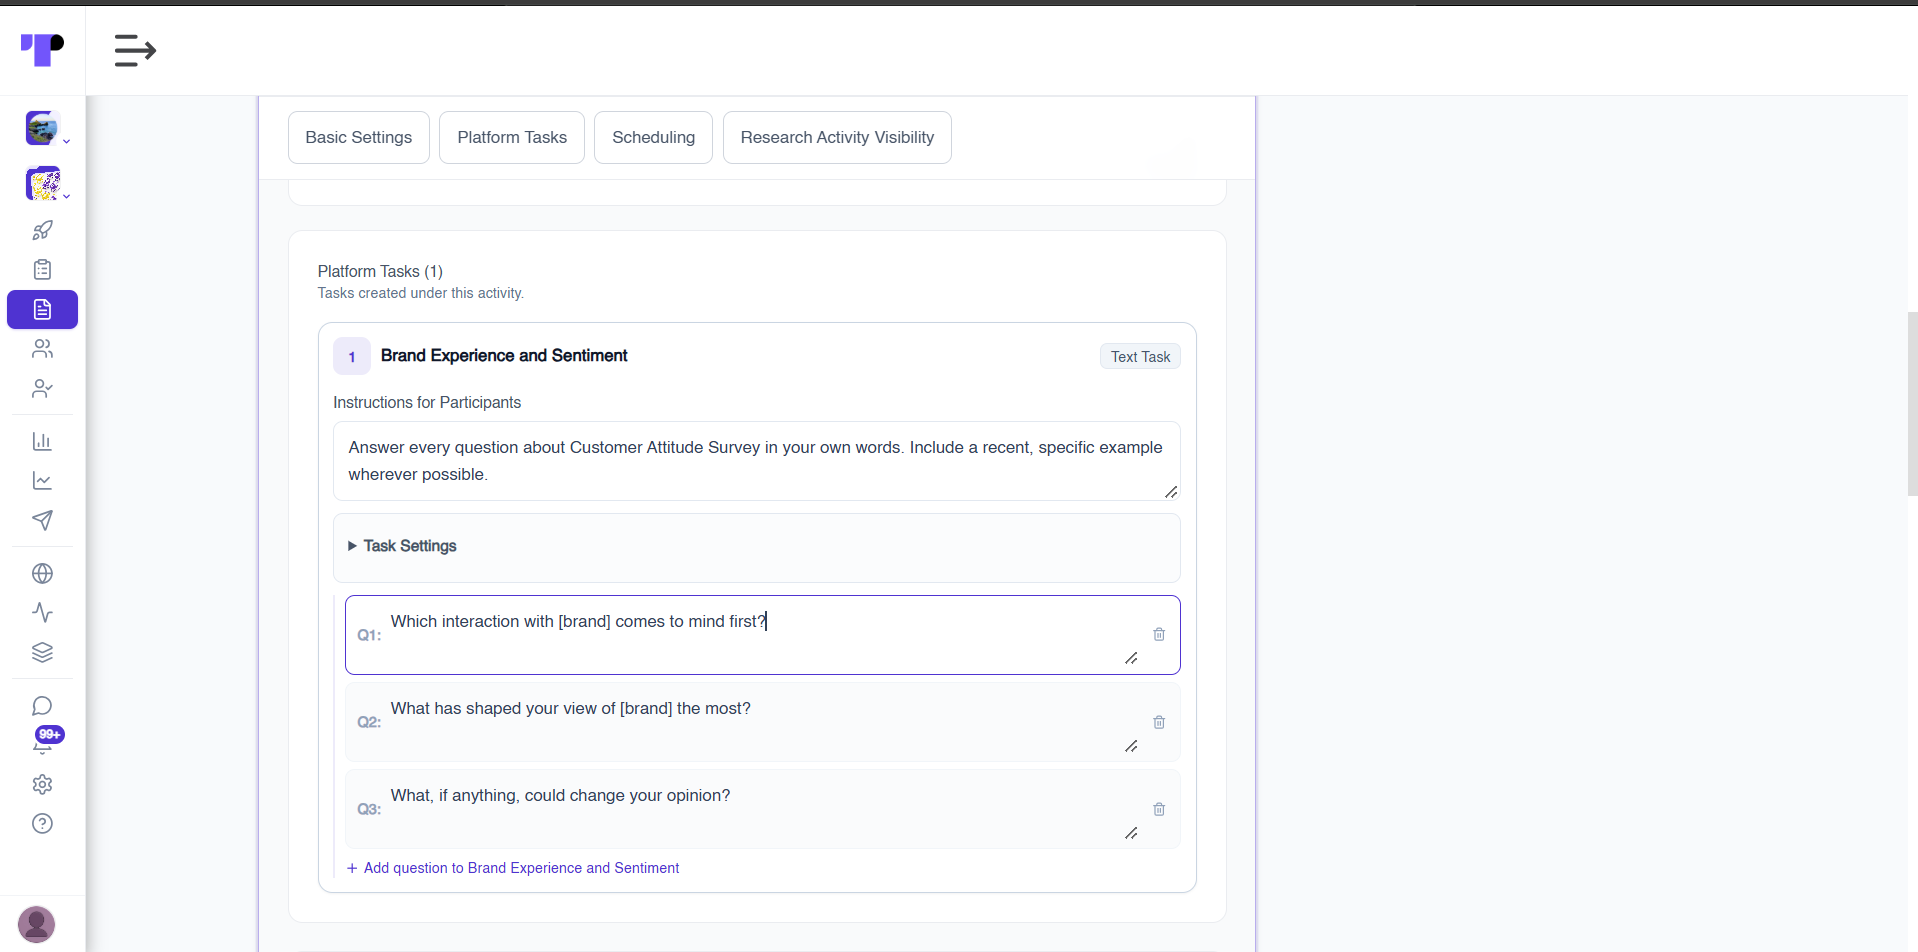Delete question Q3 with trash icon
The height and width of the screenshot is (952, 1918).
tap(1159, 809)
